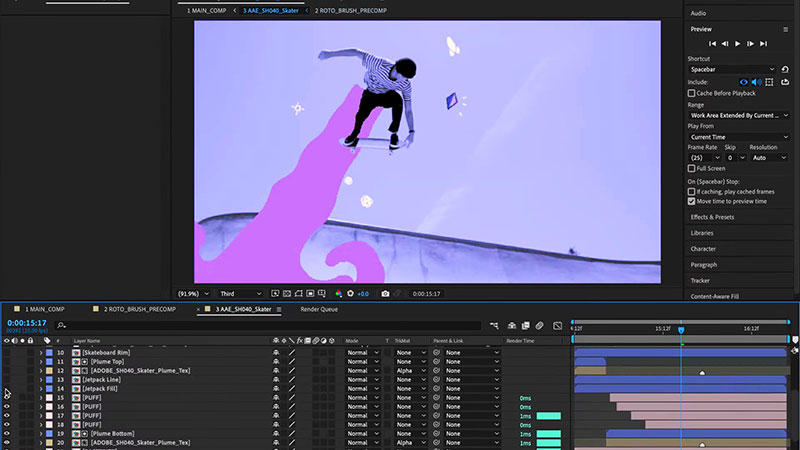
Task: Click 1 MAIN_COMP in viewer breadcrumb
Action: 206,11
